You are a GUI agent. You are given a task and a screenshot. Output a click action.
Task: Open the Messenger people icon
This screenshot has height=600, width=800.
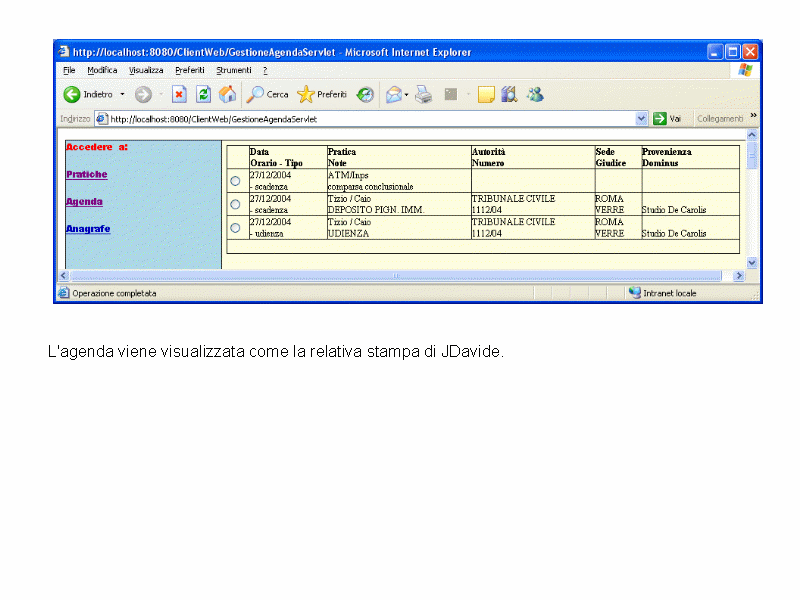pos(535,94)
